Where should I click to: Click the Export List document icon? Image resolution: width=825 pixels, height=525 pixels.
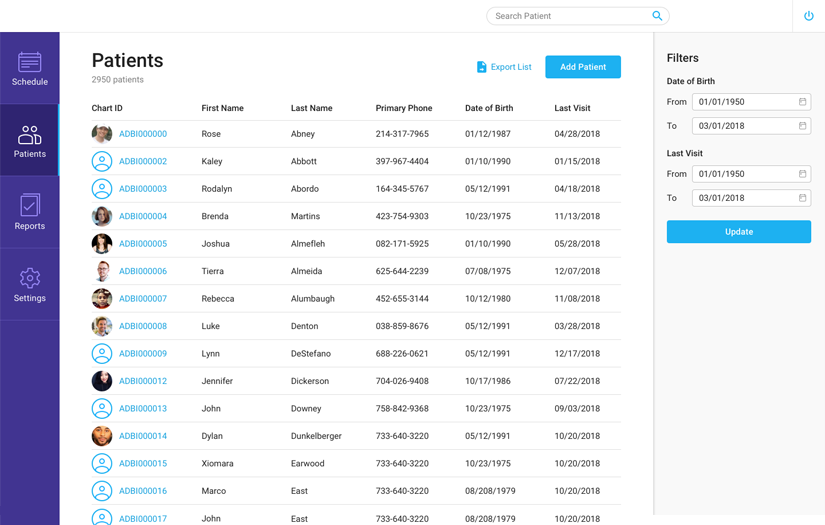click(481, 67)
